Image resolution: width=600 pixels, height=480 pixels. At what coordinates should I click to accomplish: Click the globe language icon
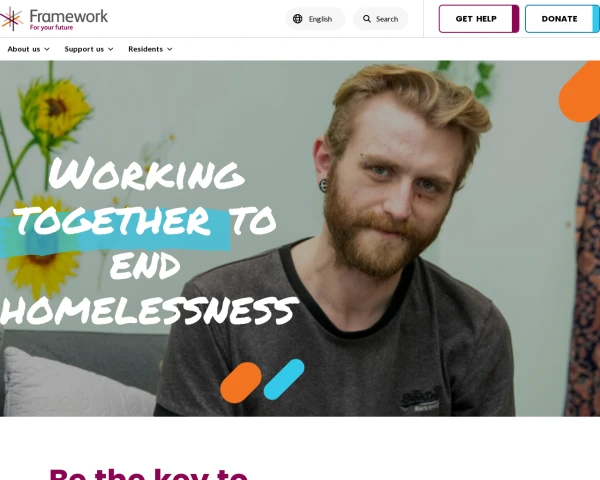click(297, 19)
